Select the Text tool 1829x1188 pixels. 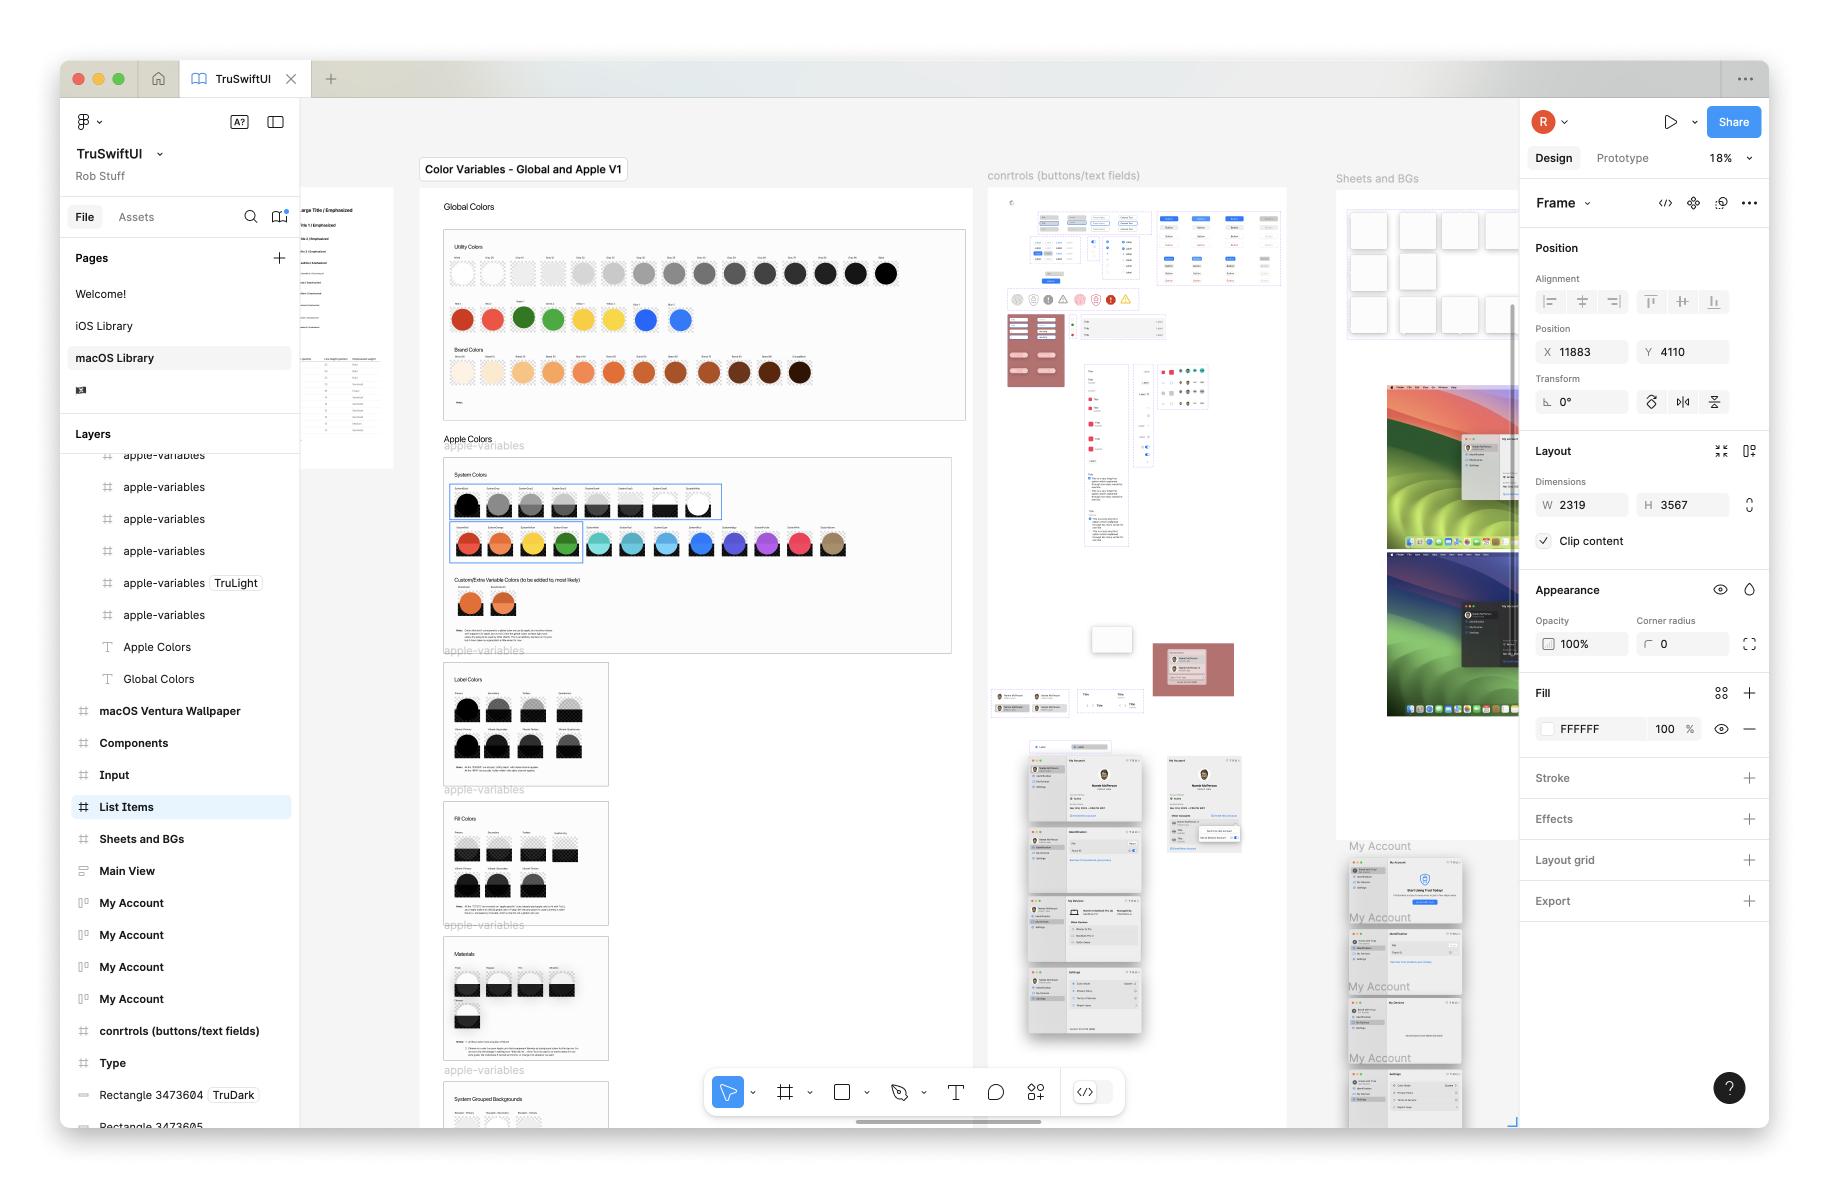956,1092
